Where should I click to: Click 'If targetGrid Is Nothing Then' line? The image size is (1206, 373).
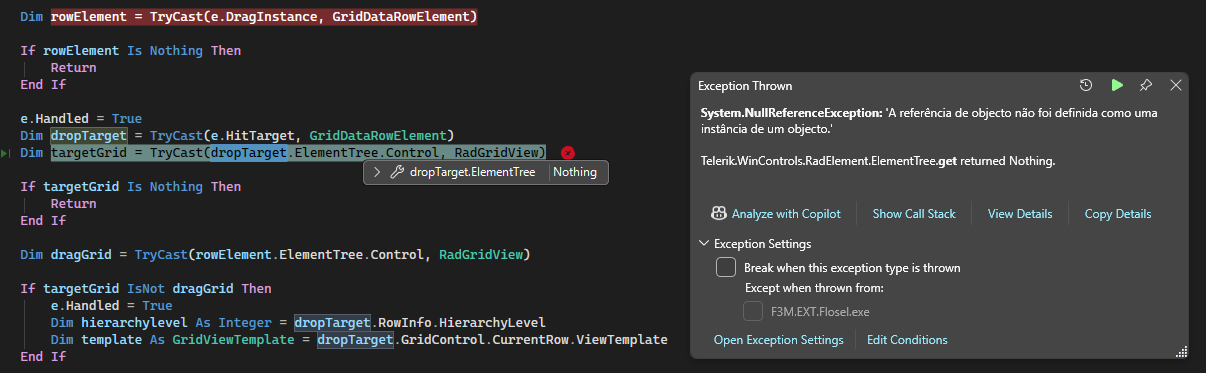pos(130,186)
